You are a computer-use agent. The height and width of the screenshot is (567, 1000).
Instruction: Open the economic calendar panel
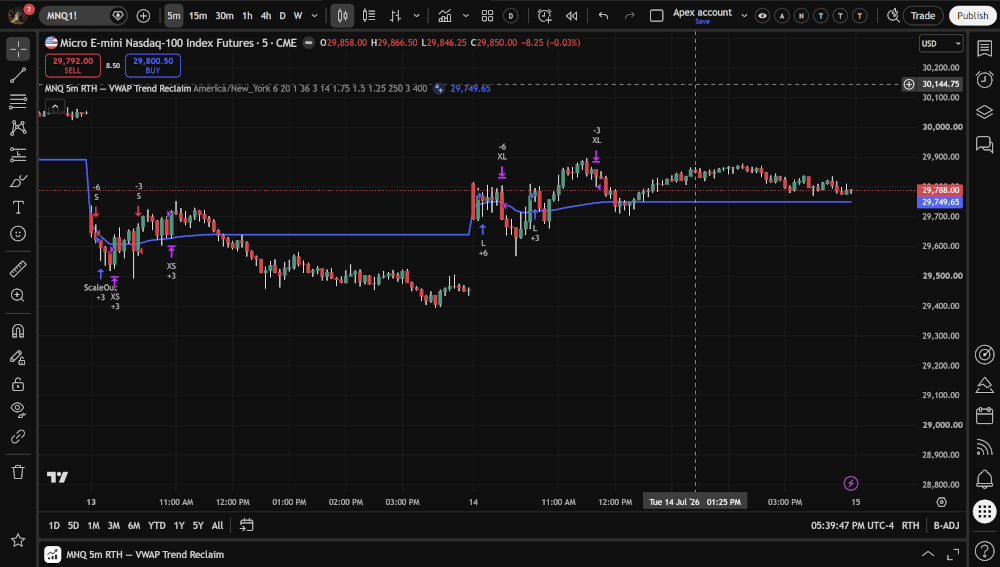(x=984, y=416)
